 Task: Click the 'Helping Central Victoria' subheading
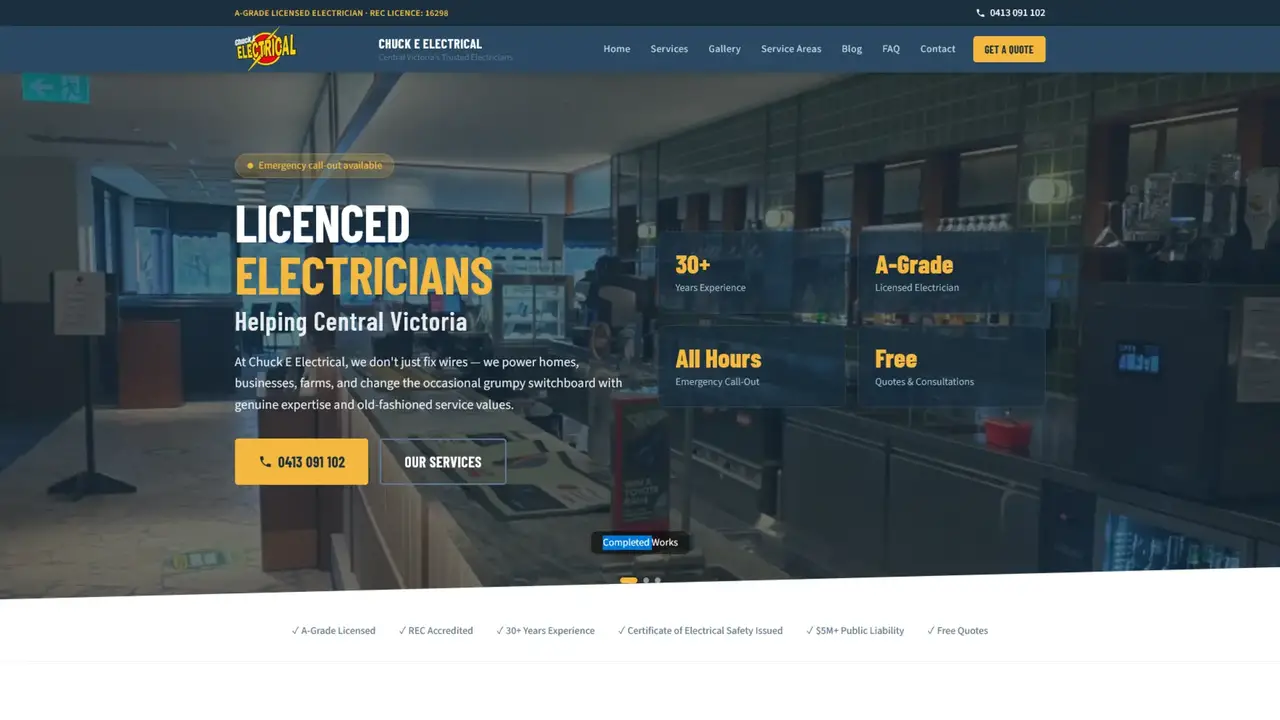point(351,322)
